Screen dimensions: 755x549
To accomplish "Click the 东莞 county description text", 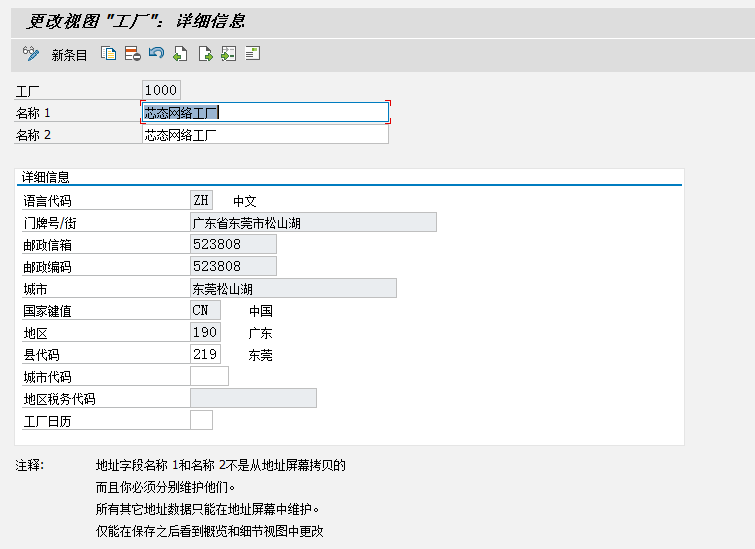I will pyautogui.click(x=260, y=355).
